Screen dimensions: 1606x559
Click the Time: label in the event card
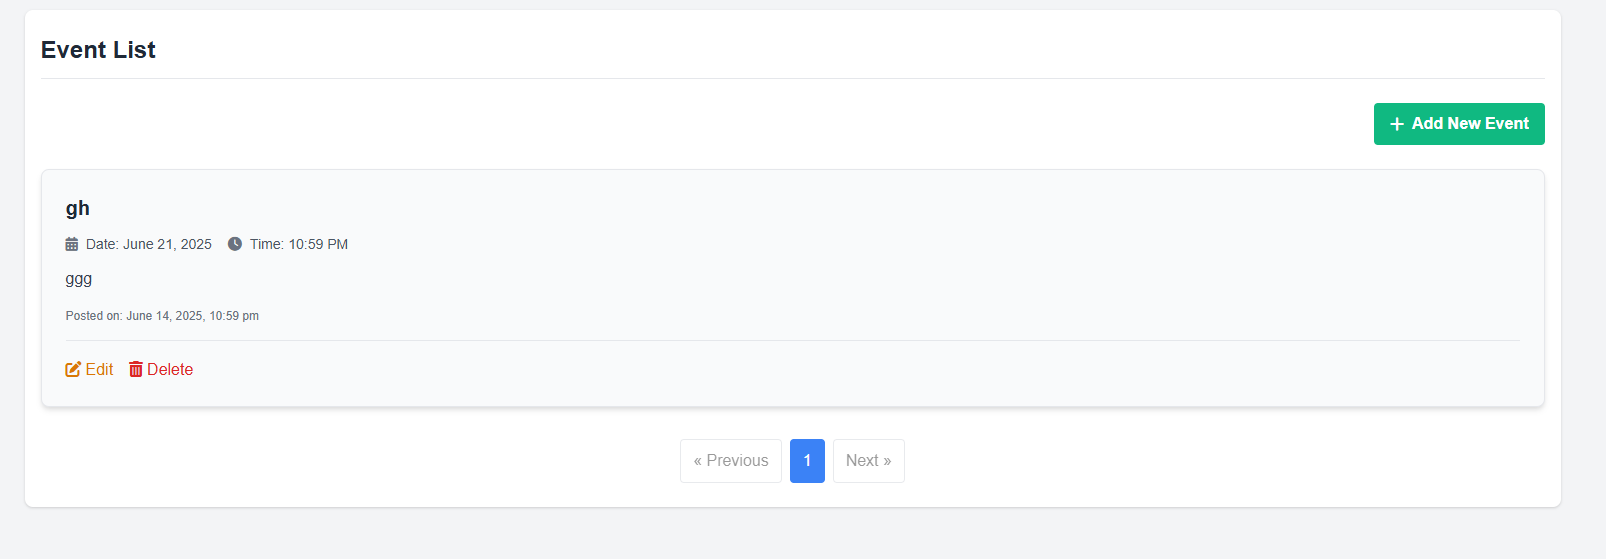pyautogui.click(x=267, y=244)
